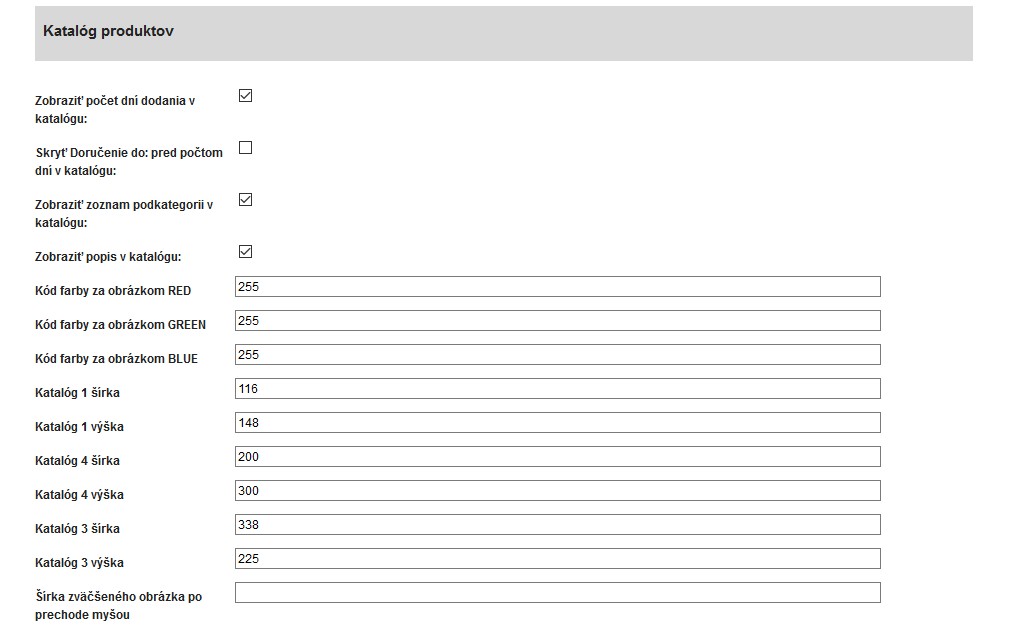Click the 'Kód farby za obrázkom RED' label
This screenshot has width=1015, height=631.
click(113, 291)
